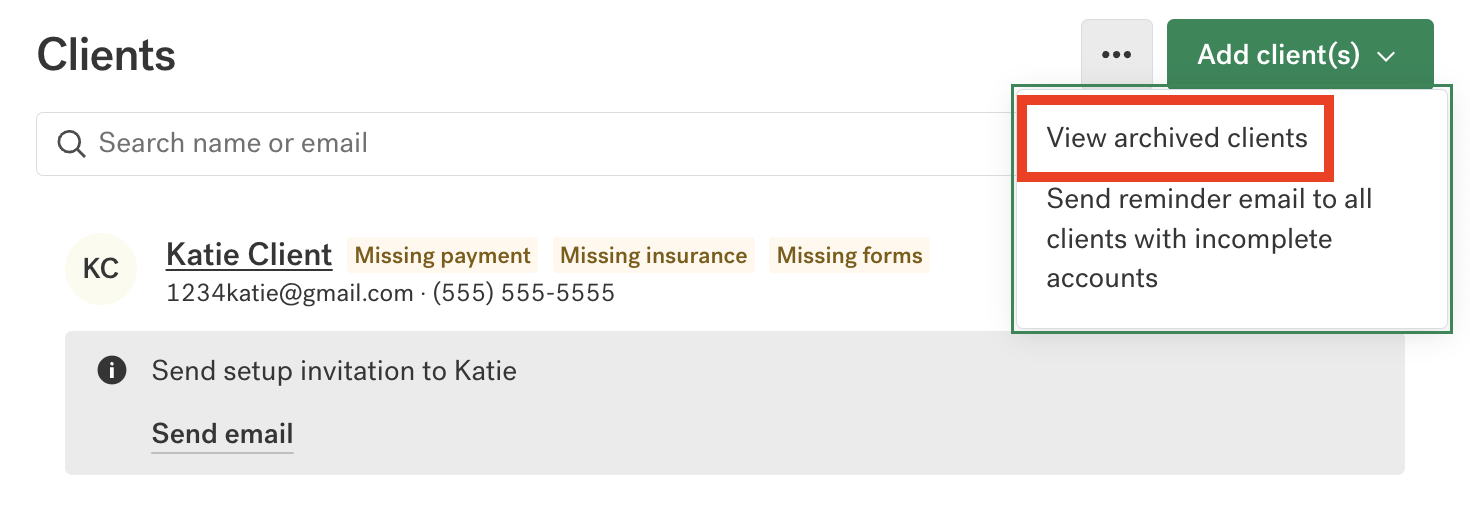Viewport: 1470px width, 512px height.
Task: Click the info icon in setup banner
Action: click(x=111, y=371)
